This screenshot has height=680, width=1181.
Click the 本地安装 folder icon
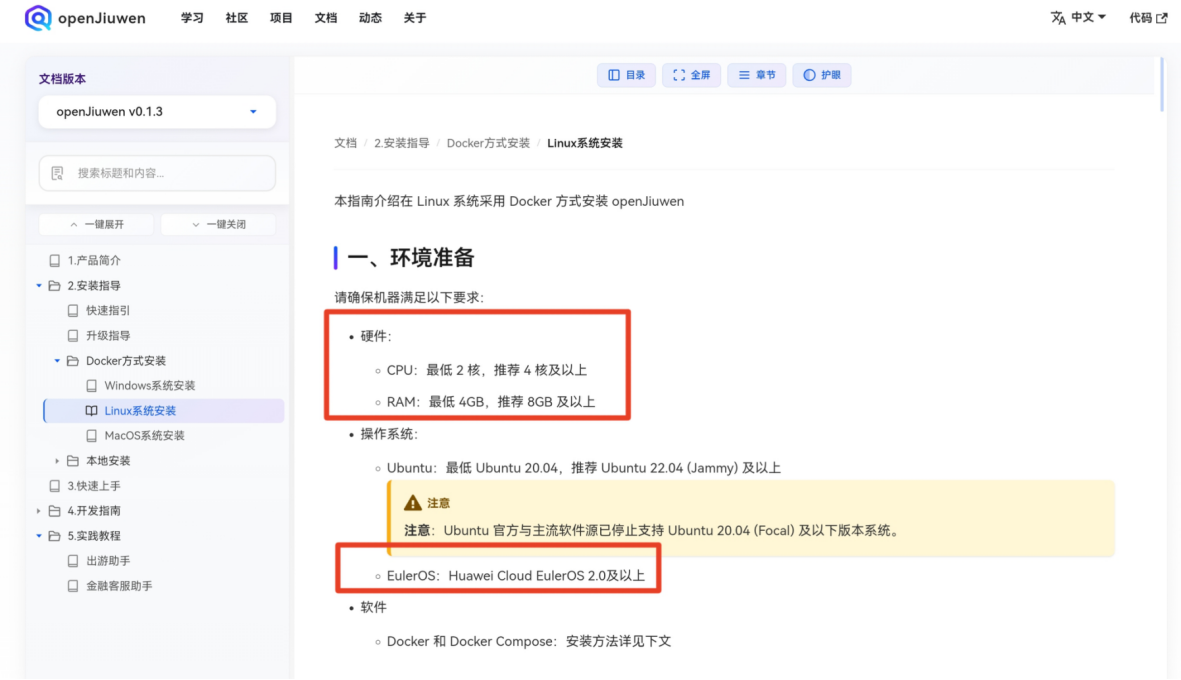(72, 461)
